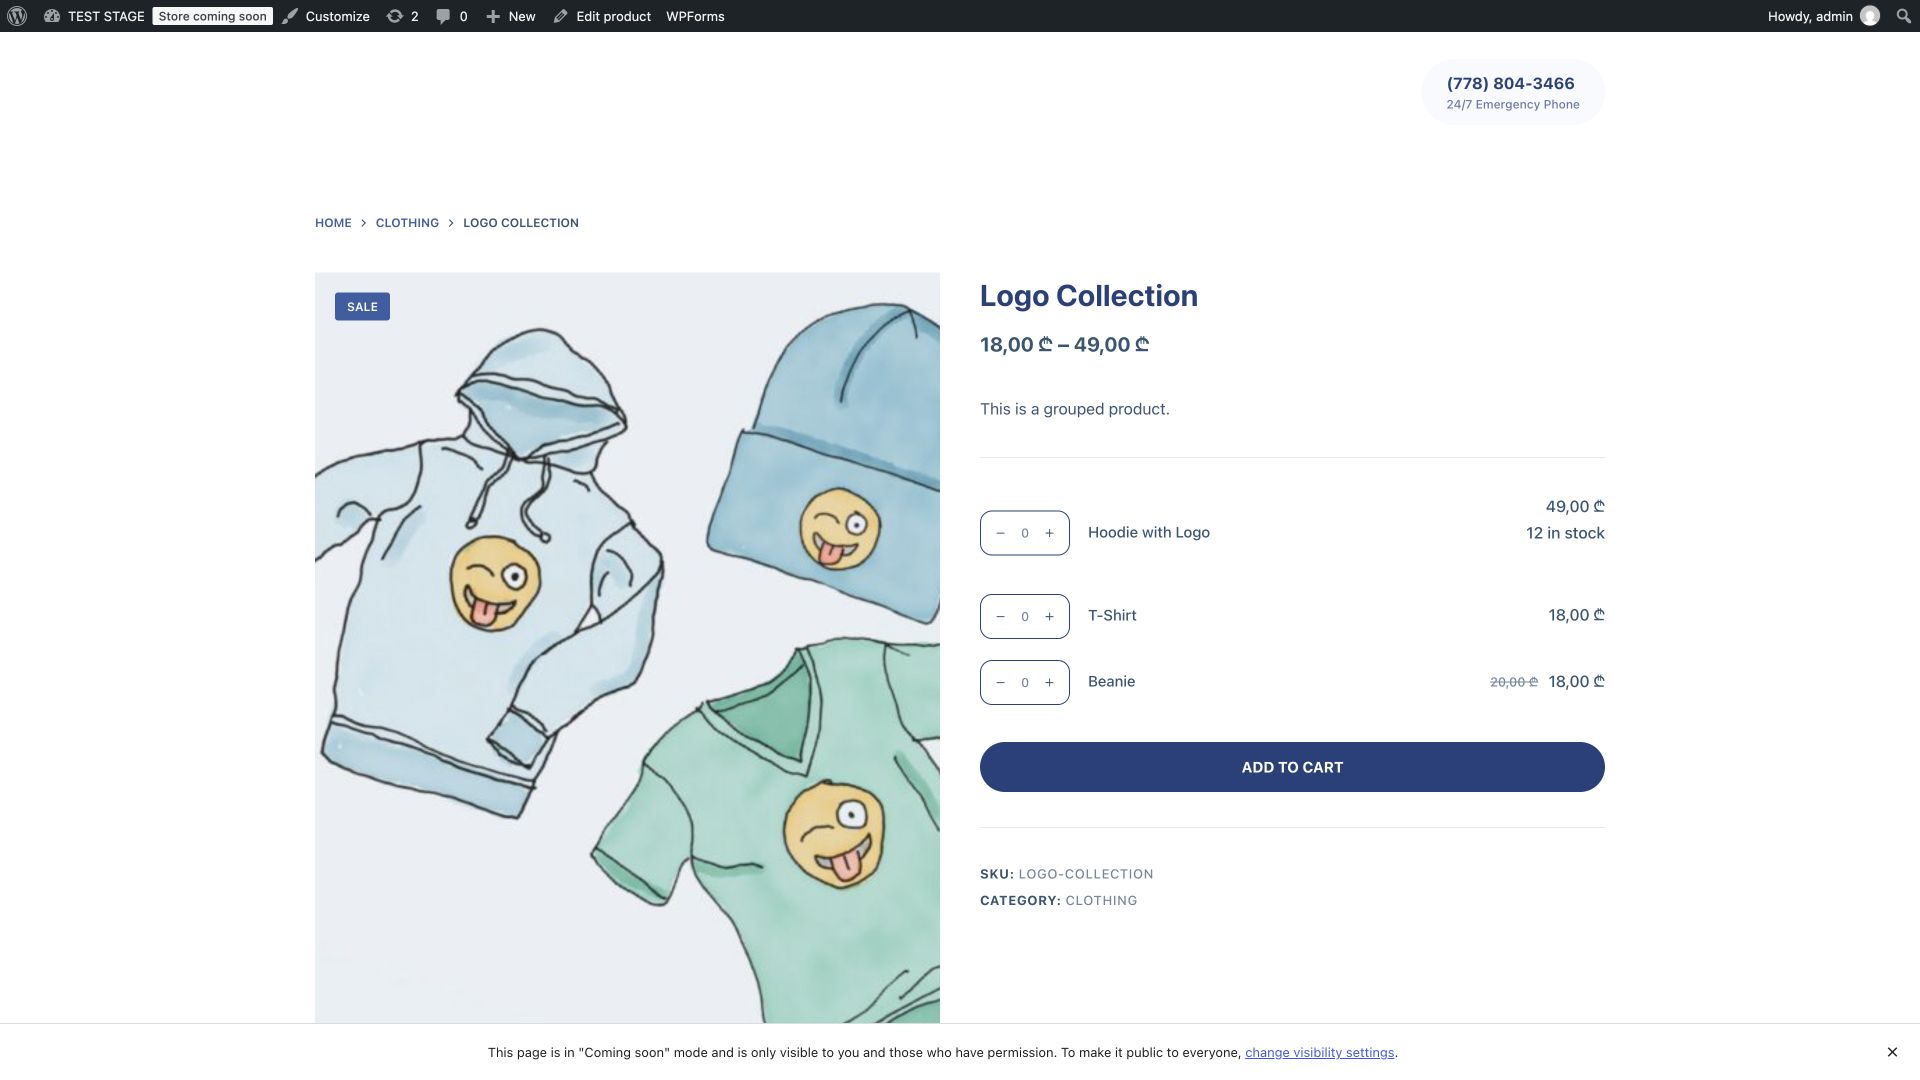Click the Store coming soon badge

pyautogui.click(x=212, y=16)
